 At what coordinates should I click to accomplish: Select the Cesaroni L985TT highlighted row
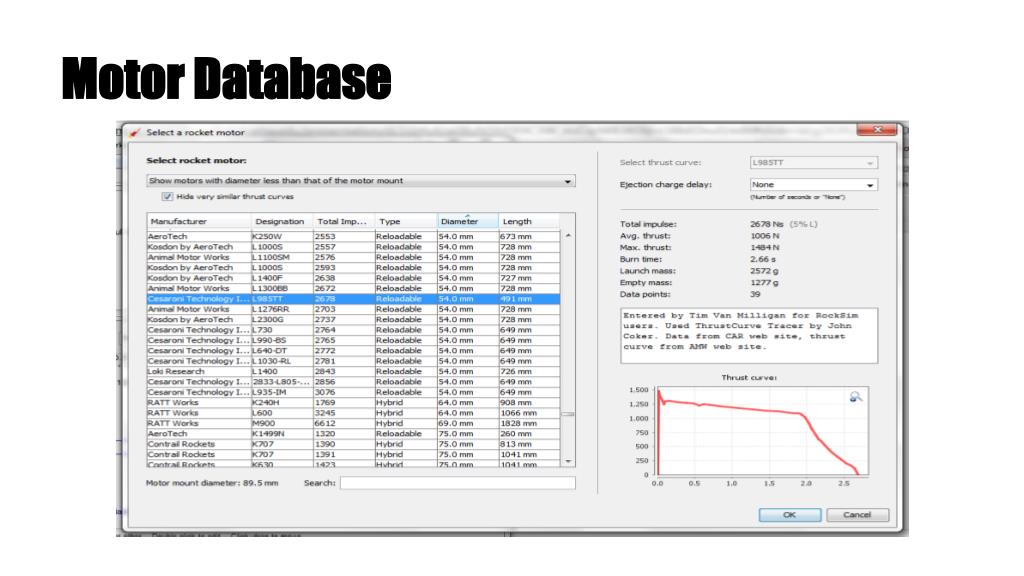[x=353, y=298]
